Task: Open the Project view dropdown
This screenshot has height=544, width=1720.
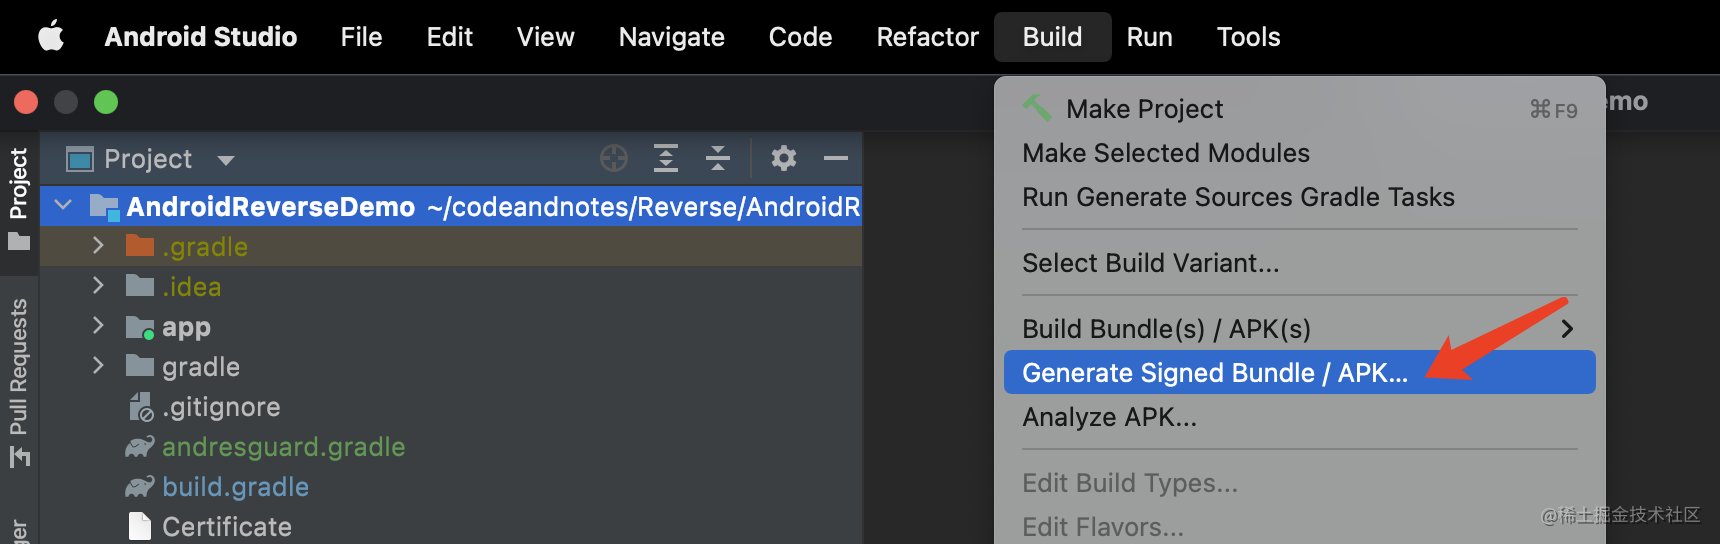Action: pos(226,160)
